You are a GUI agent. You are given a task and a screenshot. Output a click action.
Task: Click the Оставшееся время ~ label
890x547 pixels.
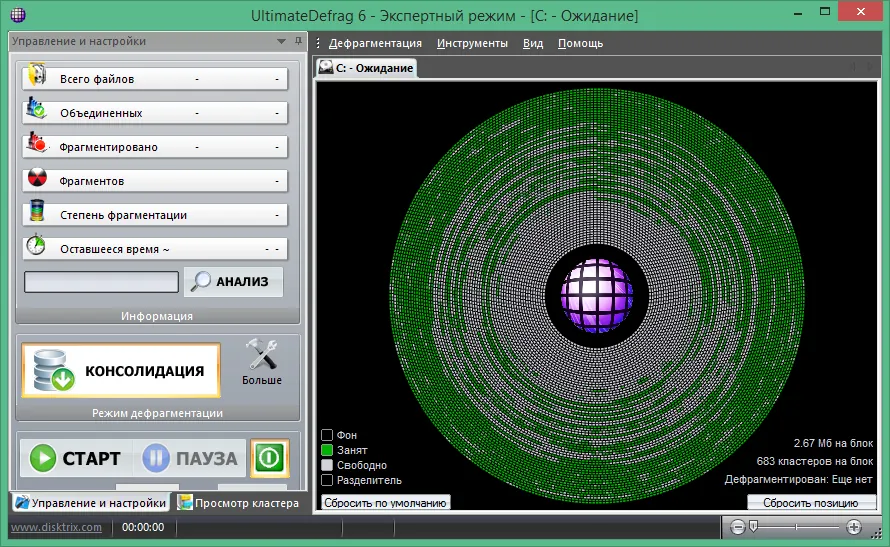(115, 249)
